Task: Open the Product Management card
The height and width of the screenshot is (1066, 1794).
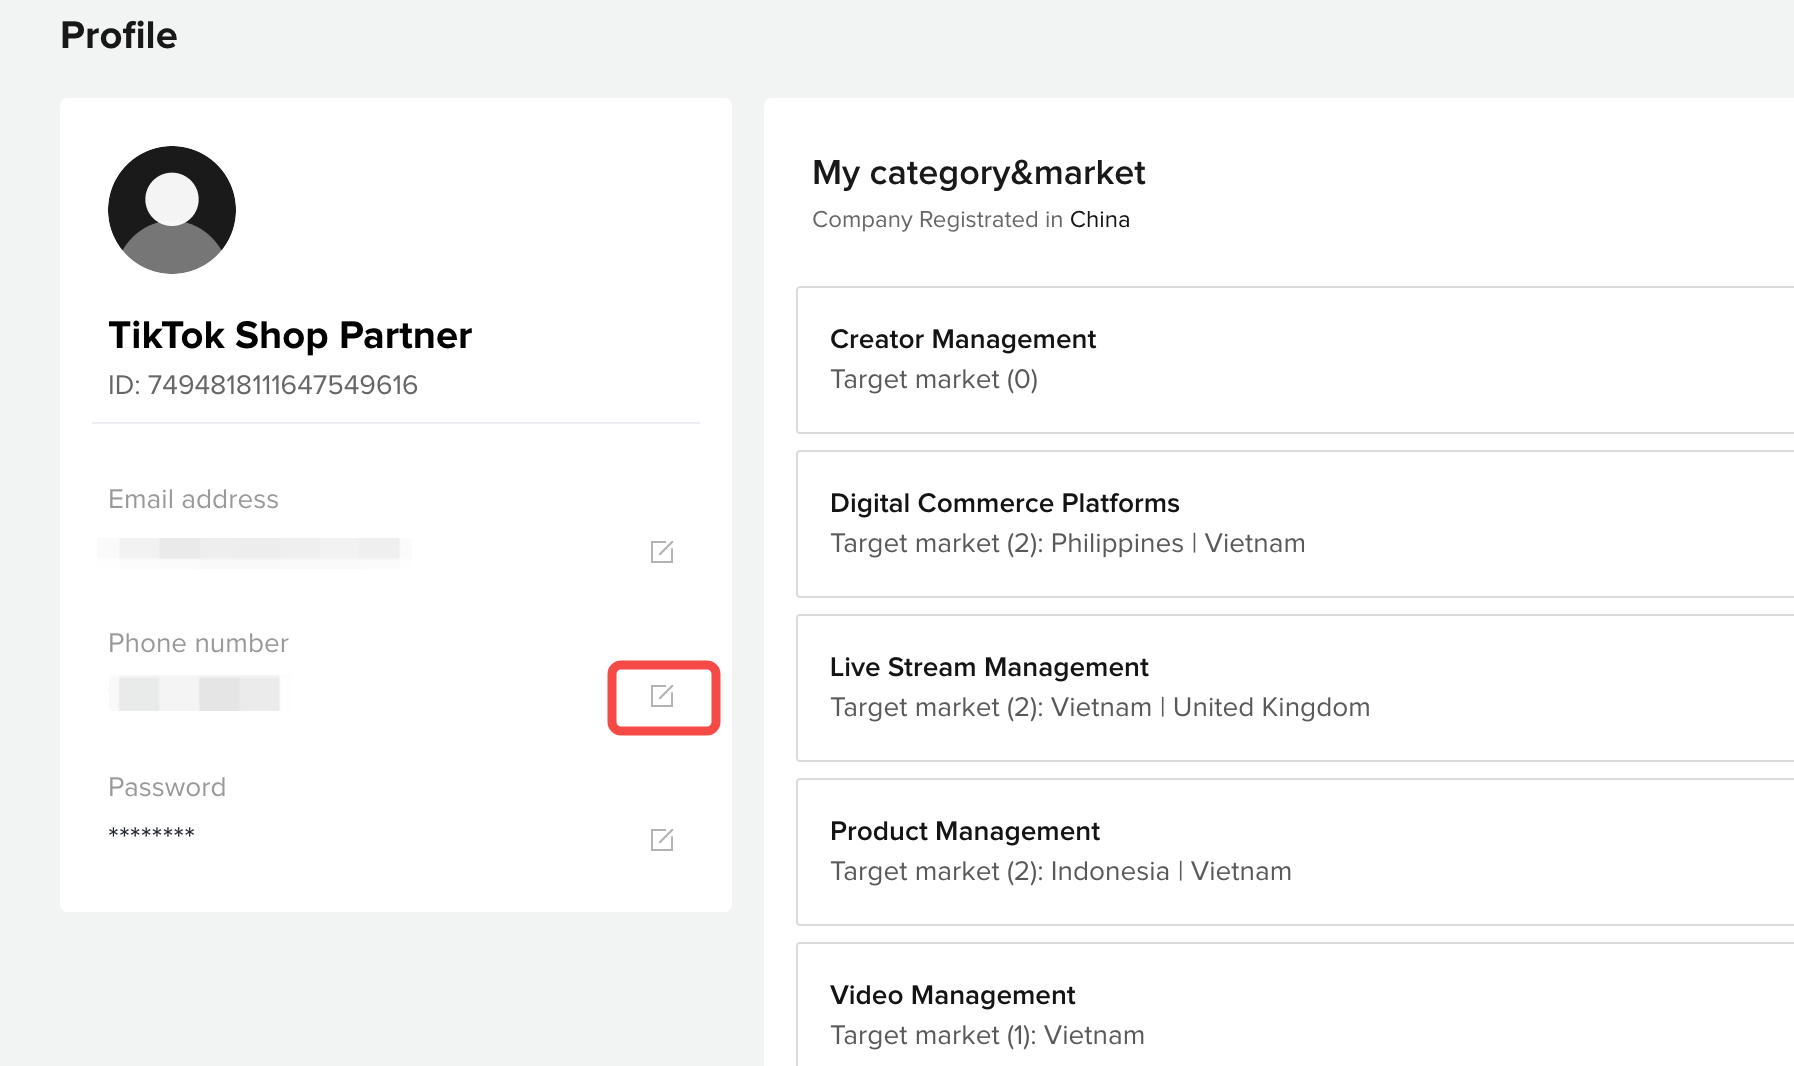Action: tap(1295, 852)
